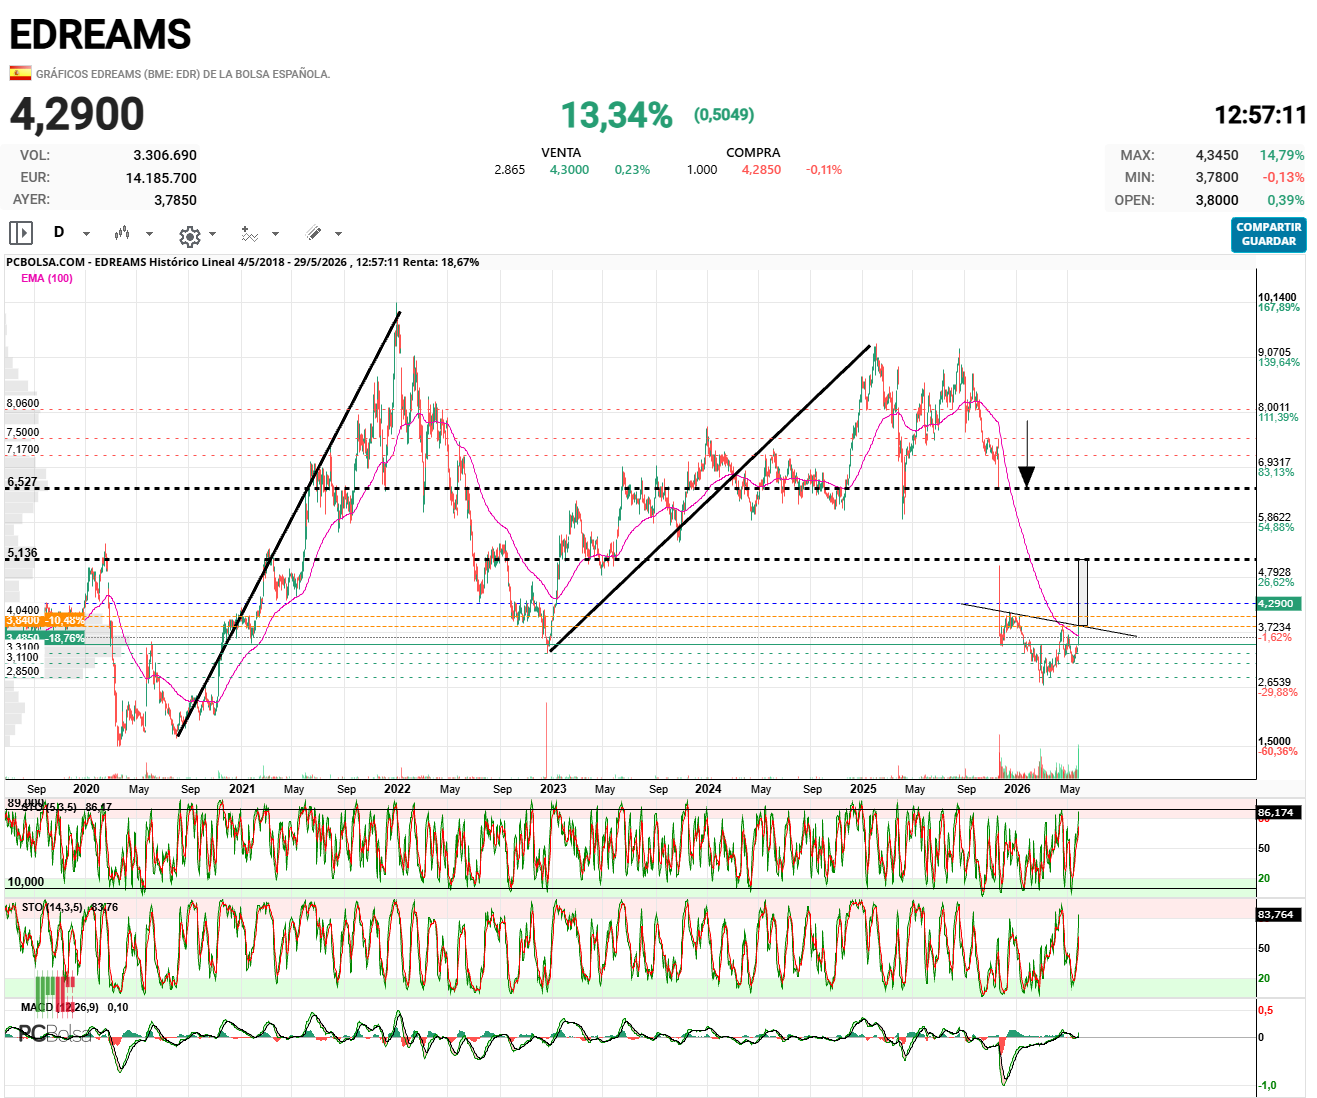Click the 6,527 horizontal level label
This screenshot has height=1098, width=1317.
point(22,482)
